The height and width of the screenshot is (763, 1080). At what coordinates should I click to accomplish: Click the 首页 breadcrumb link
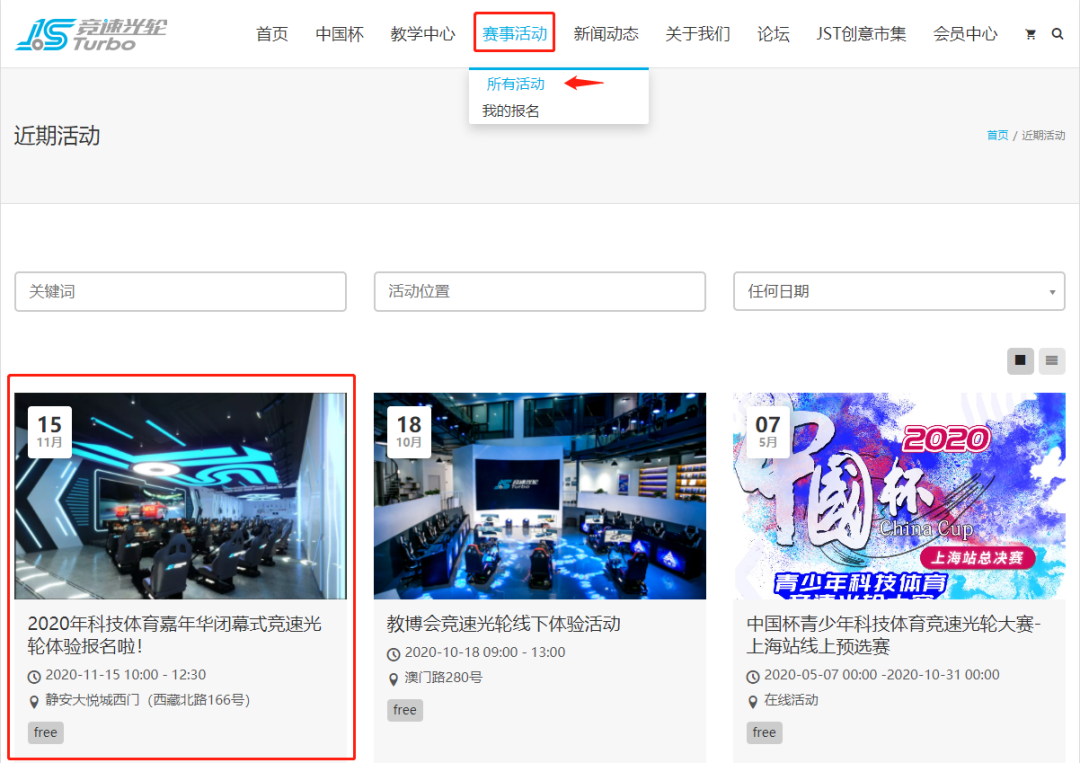click(x=997, y=135)
